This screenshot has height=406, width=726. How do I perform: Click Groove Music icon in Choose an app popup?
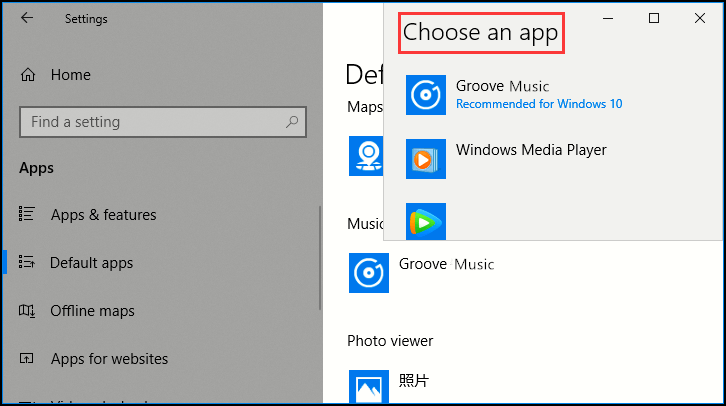coord(426,95)
